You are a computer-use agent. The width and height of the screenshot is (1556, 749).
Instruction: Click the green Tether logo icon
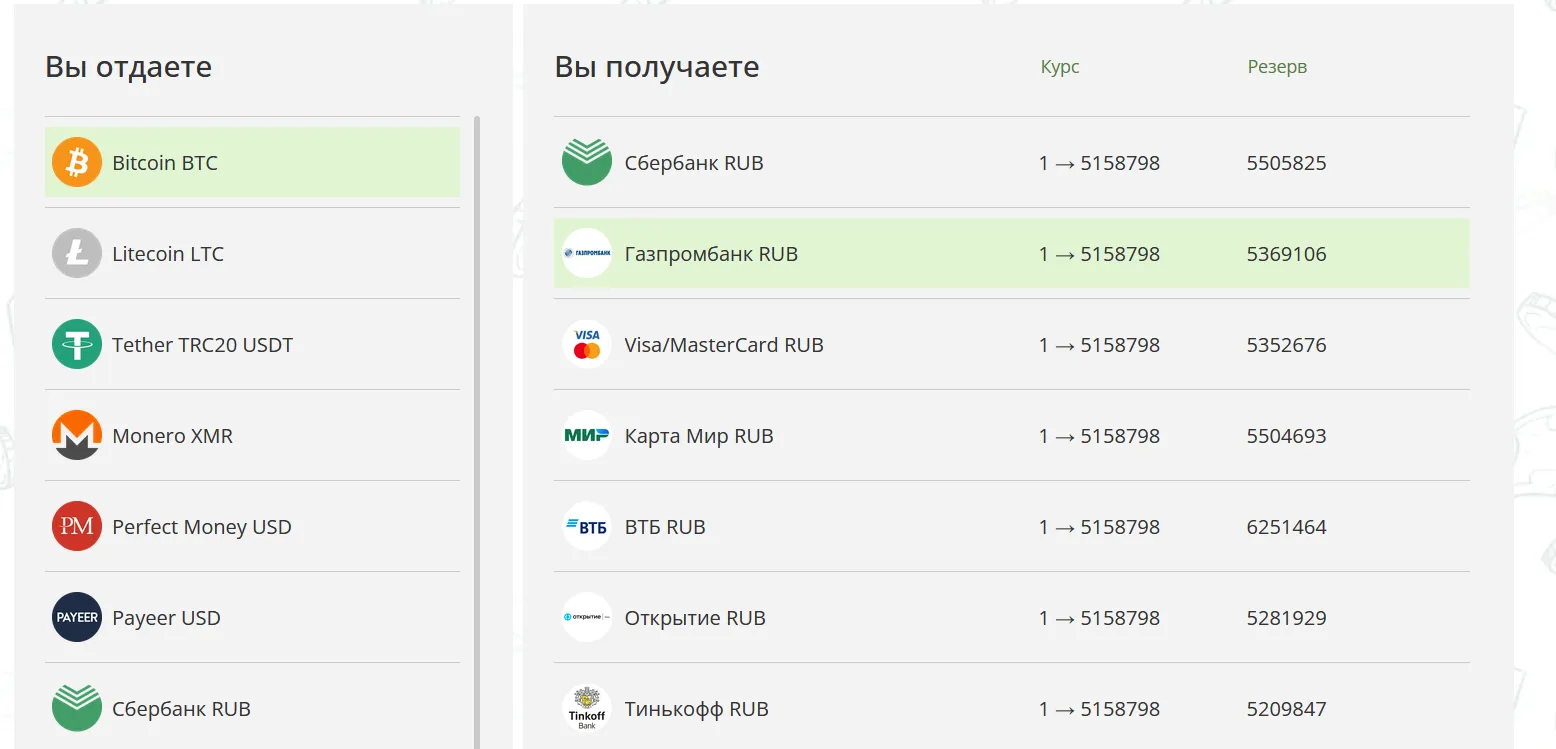tap(77, 344)
